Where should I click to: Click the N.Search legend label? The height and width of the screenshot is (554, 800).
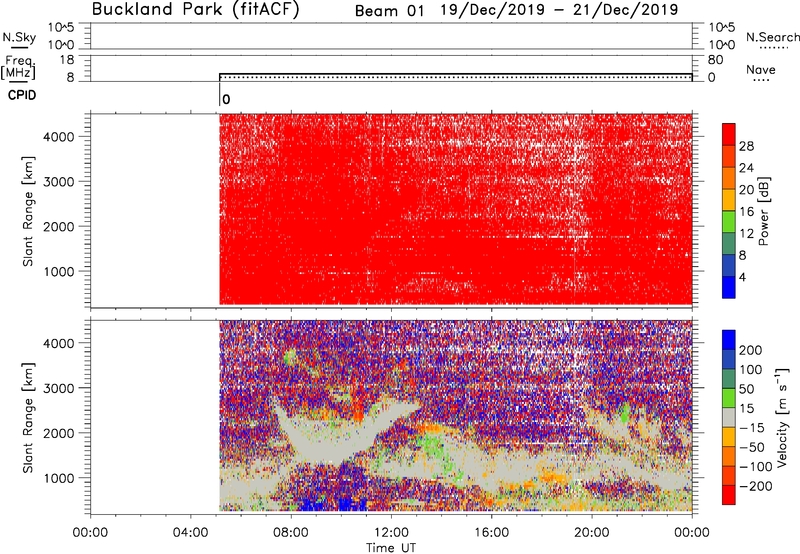tap(772, 37)
